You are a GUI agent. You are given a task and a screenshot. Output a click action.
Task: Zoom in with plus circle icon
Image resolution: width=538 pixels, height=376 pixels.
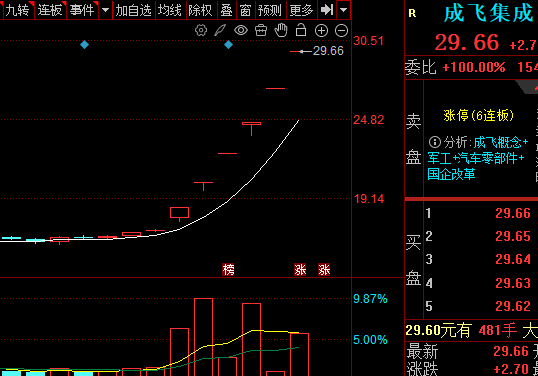coord(321,31)
